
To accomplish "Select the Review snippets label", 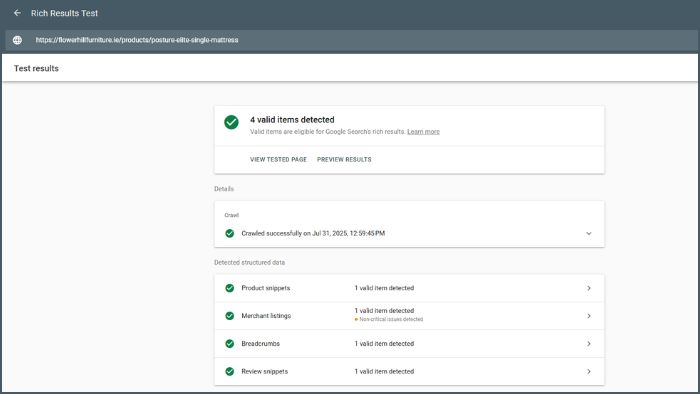I will 265,371.
